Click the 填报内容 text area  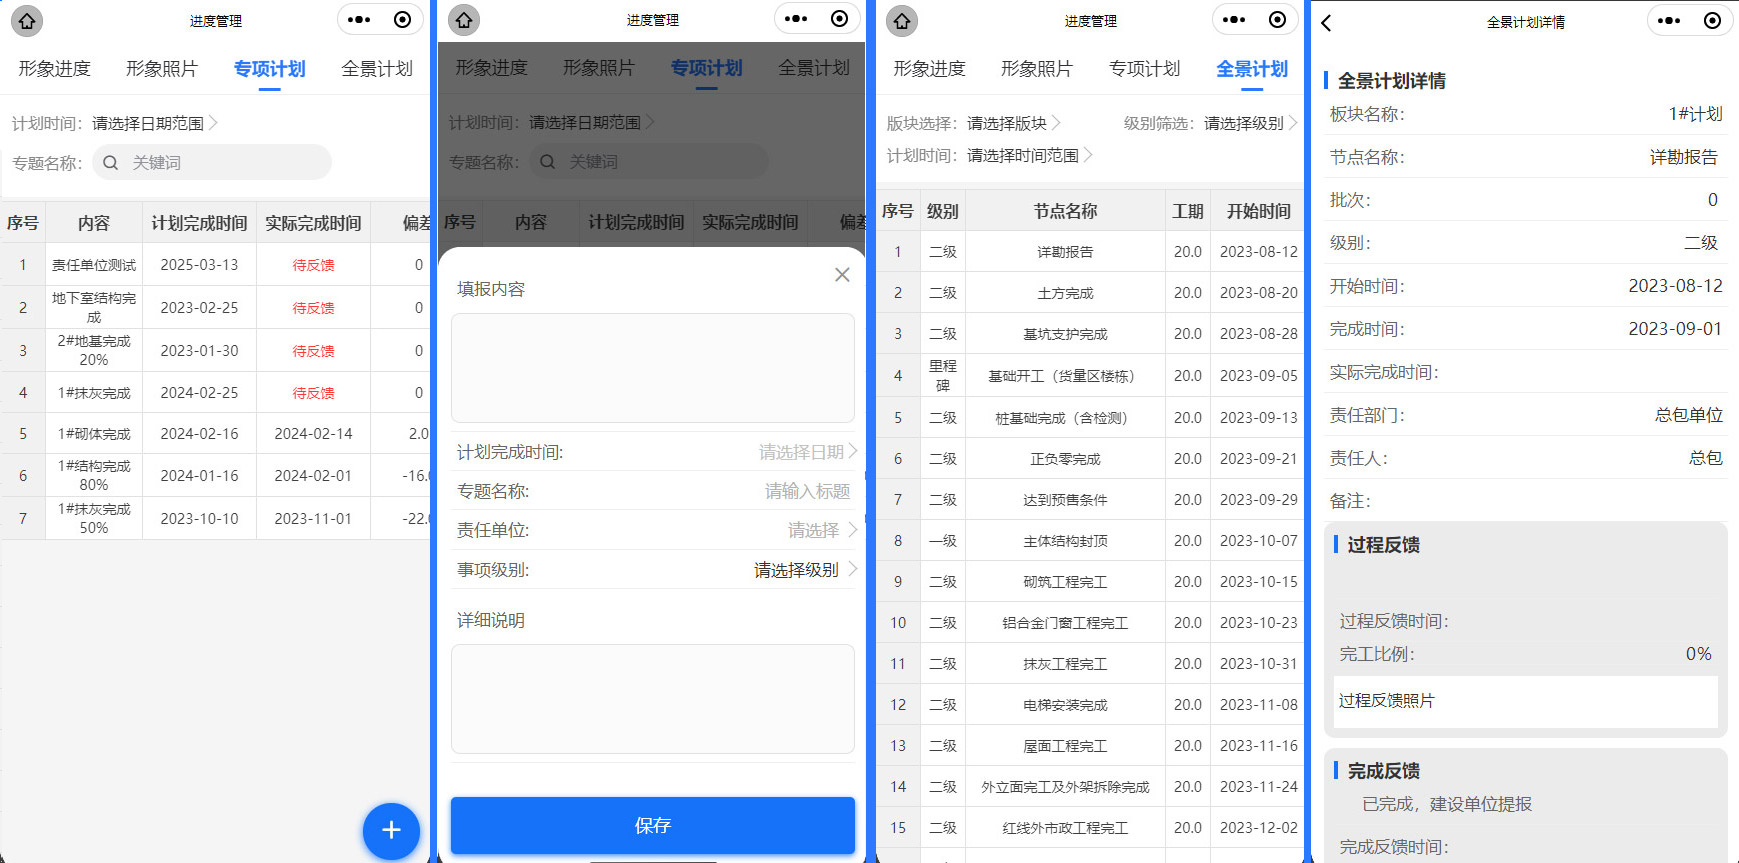click(x=652, y=367)
